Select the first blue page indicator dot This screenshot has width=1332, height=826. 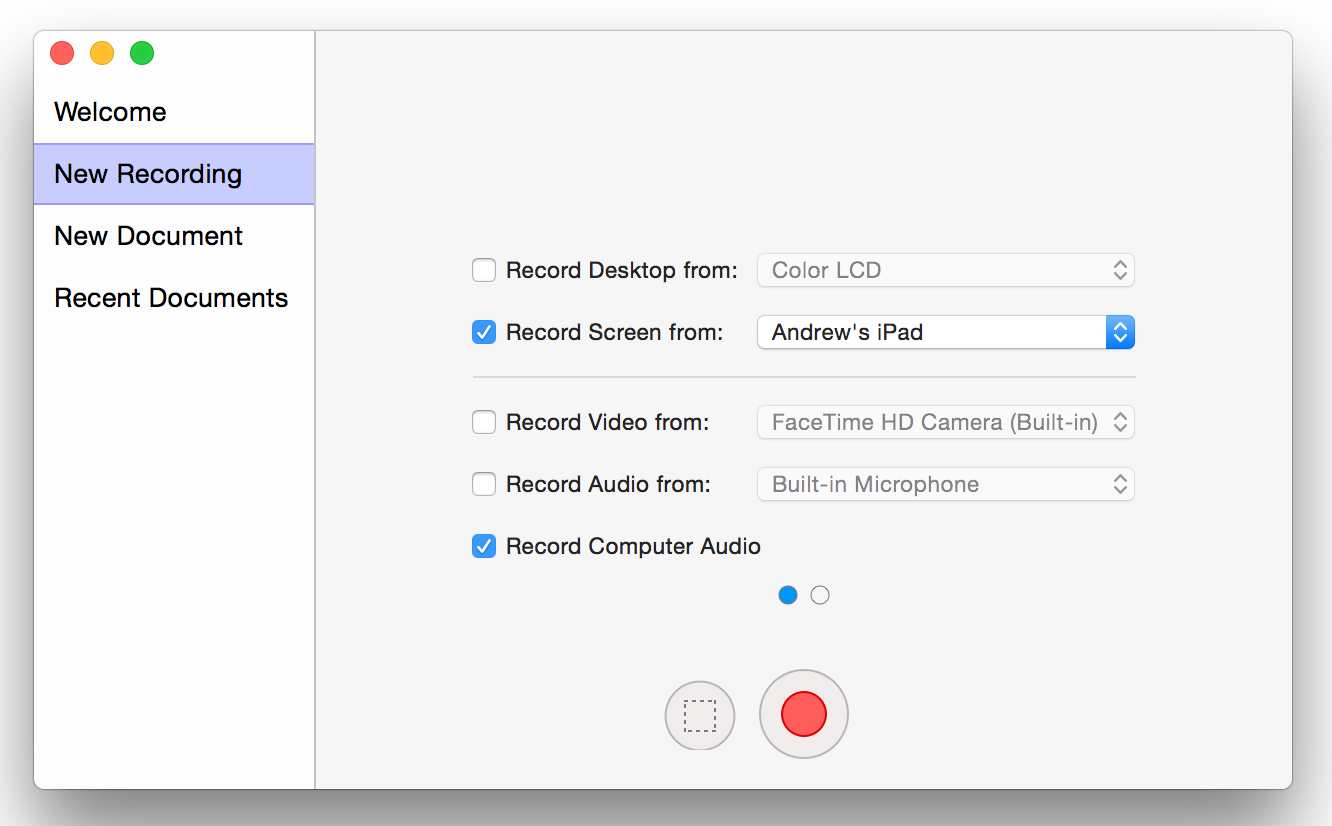click(788, 595)
